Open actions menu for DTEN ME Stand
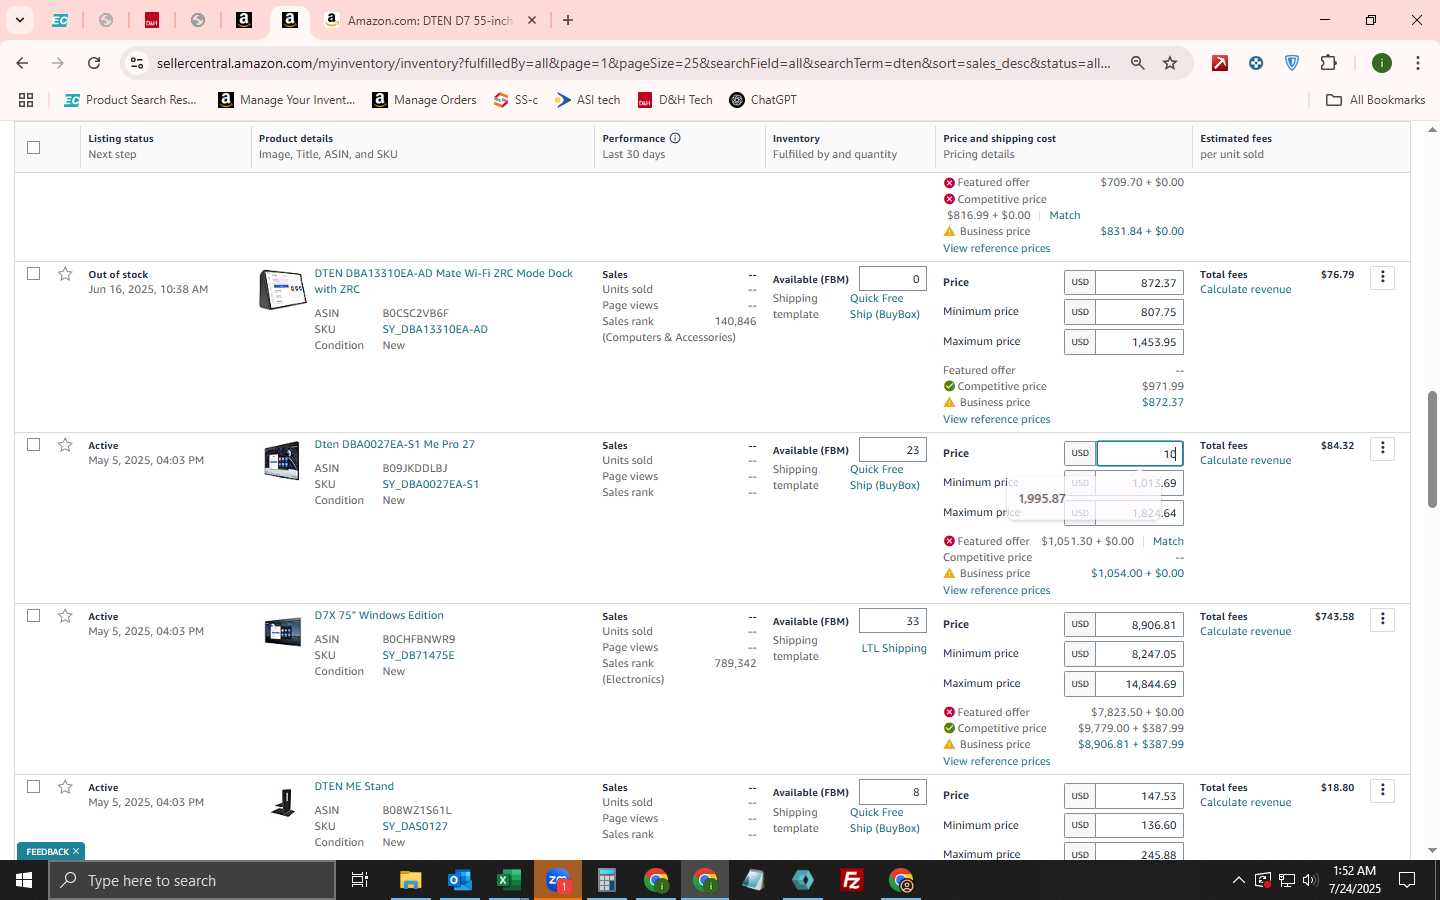1440x900 pixels. tap(1382, 790)
